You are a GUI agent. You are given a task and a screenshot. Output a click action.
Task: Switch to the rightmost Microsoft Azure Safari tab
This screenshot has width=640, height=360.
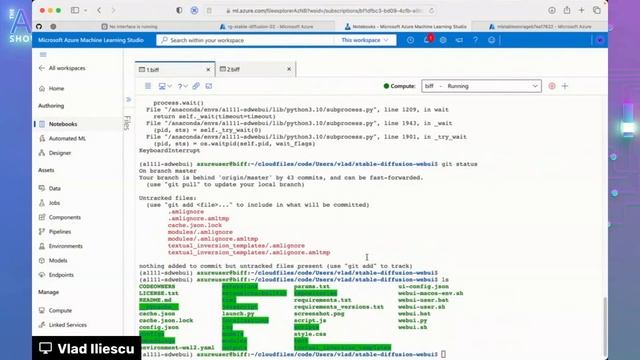[540, 27]
